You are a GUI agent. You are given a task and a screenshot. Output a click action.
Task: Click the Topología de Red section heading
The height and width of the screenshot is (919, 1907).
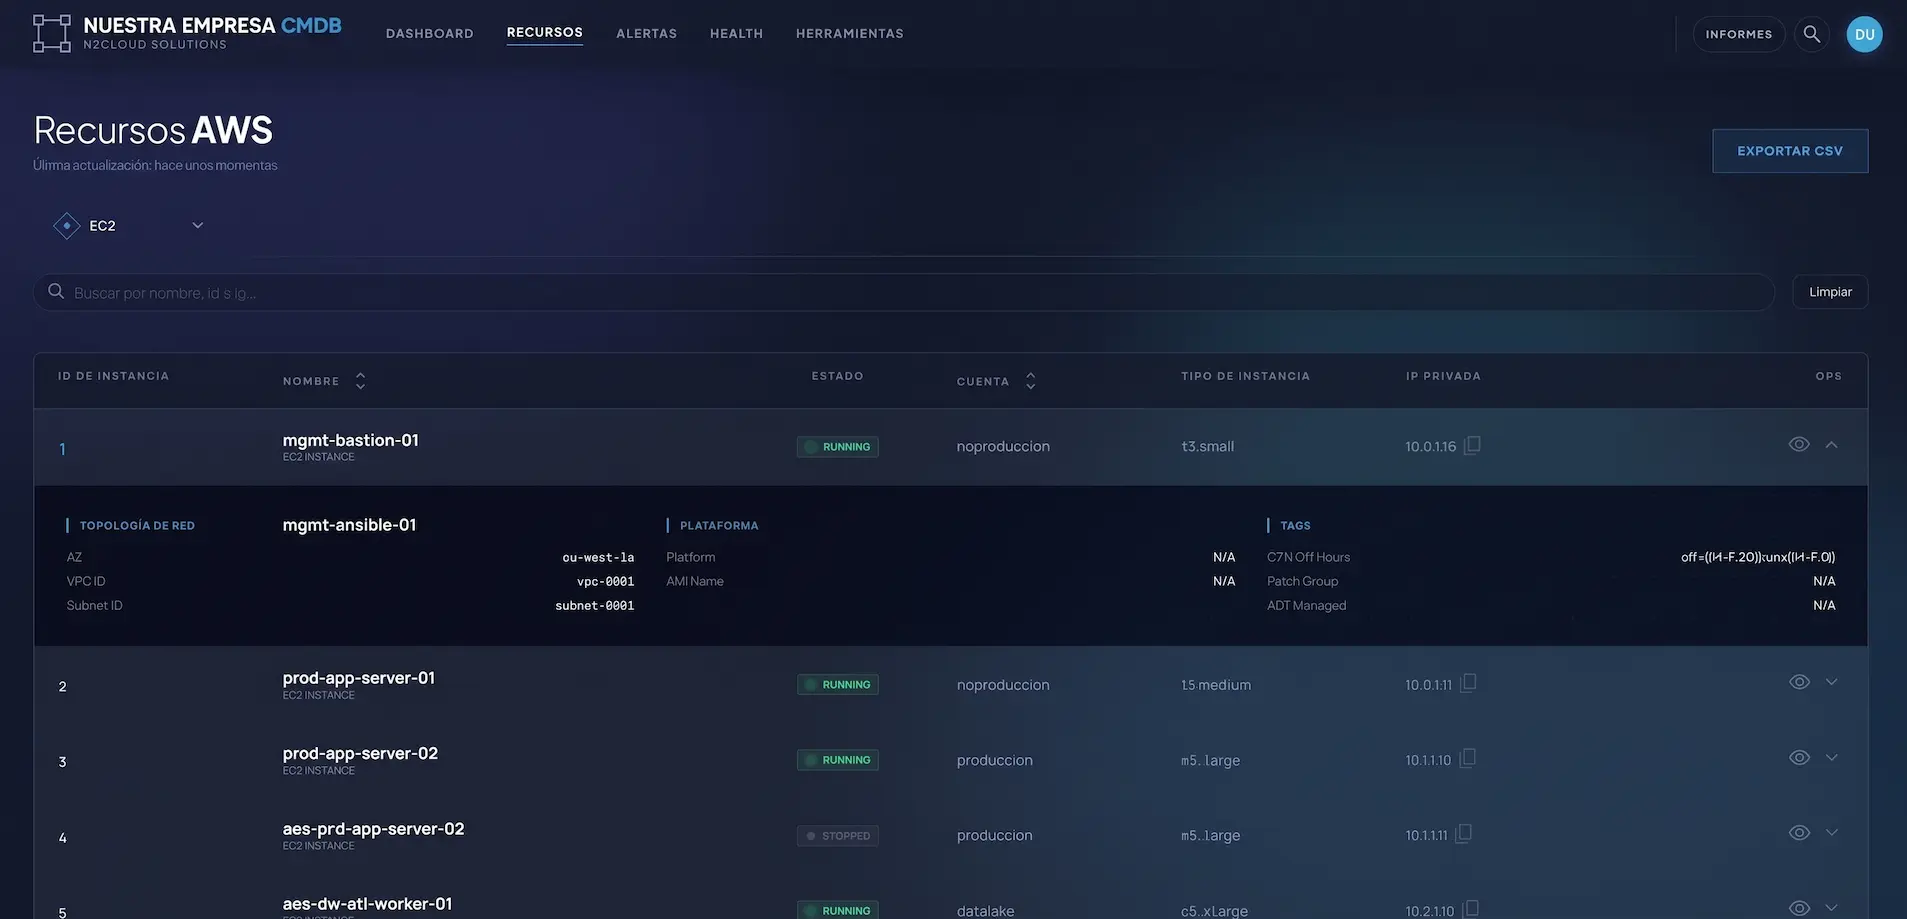coord(137,526)
